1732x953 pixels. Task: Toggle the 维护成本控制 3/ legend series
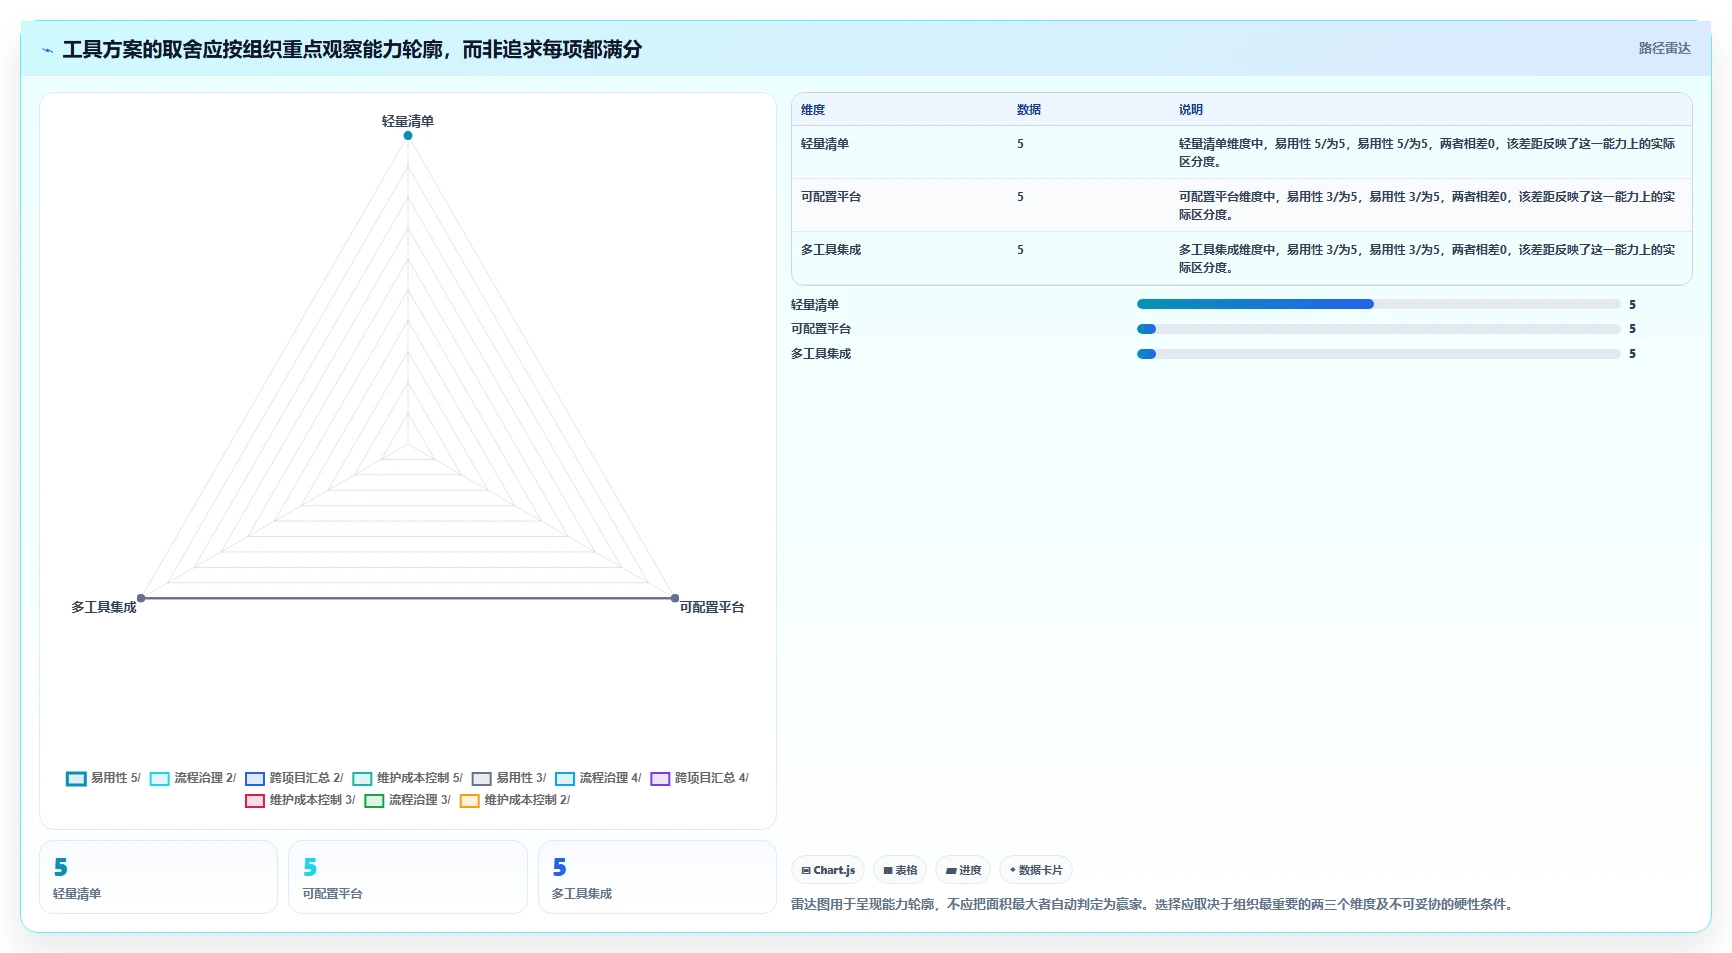tap(300, 800)
